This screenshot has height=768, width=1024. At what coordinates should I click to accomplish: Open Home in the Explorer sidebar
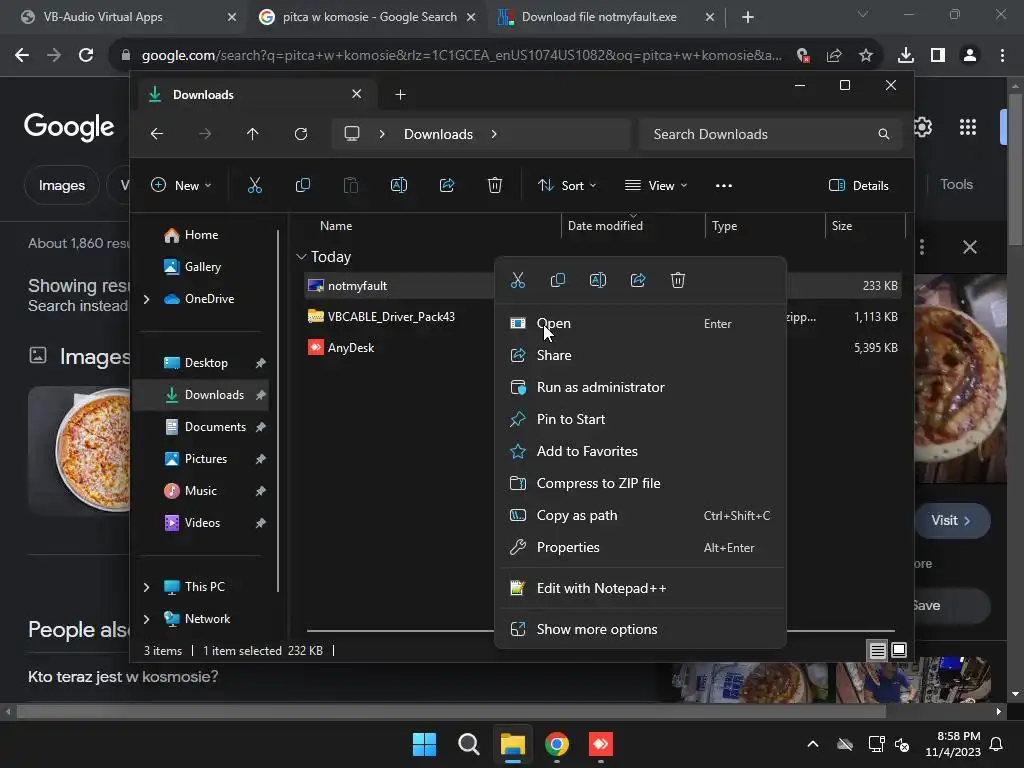pyautogui.click(x=201, y=235)
